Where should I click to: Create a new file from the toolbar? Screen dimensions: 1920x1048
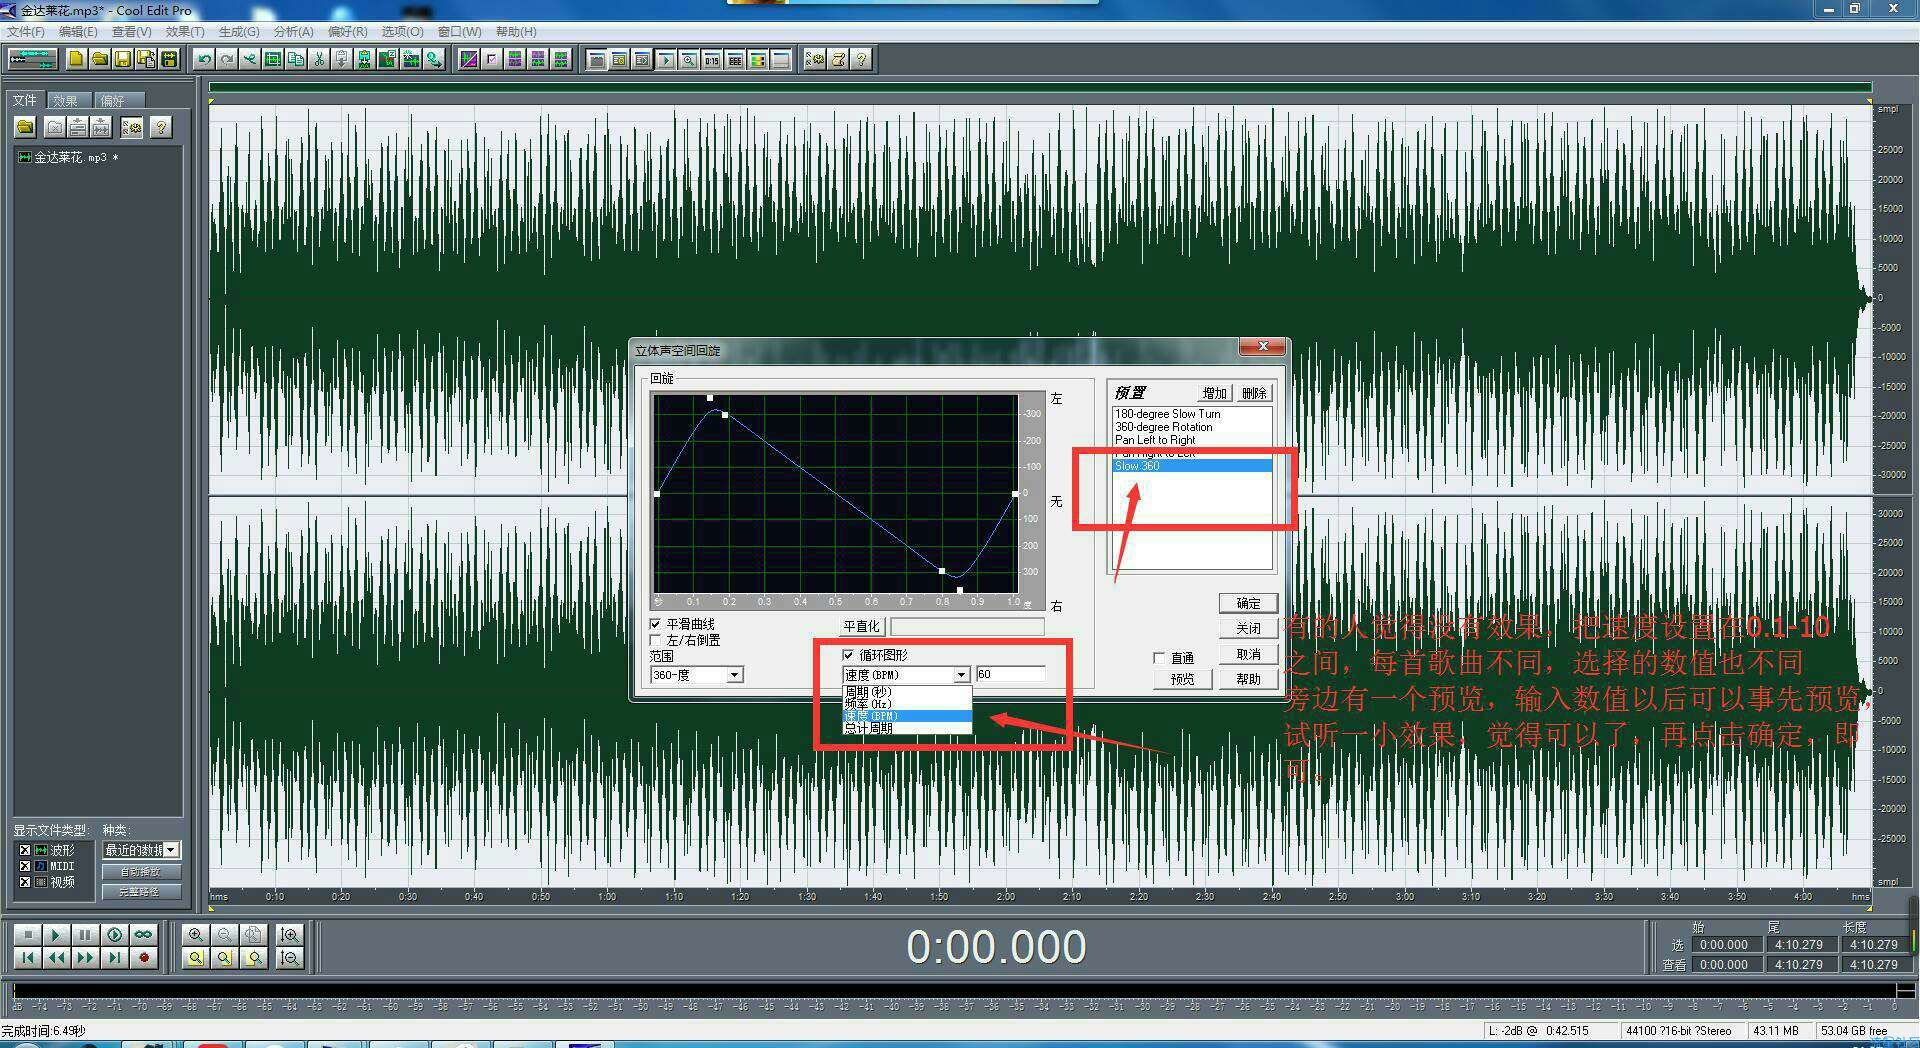pyautogui.click(x=76, y=59)
